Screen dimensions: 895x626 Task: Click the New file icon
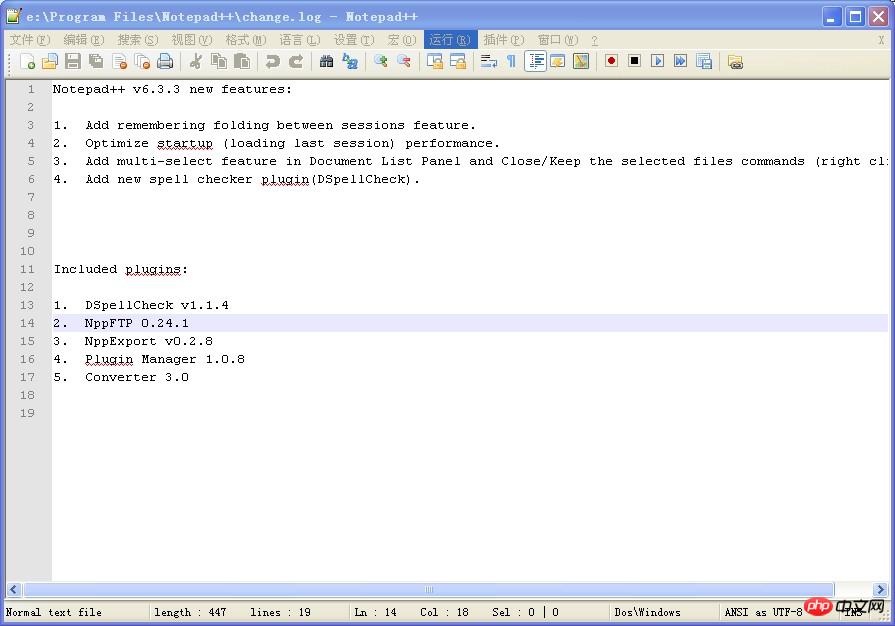click(x=28, y=62)
